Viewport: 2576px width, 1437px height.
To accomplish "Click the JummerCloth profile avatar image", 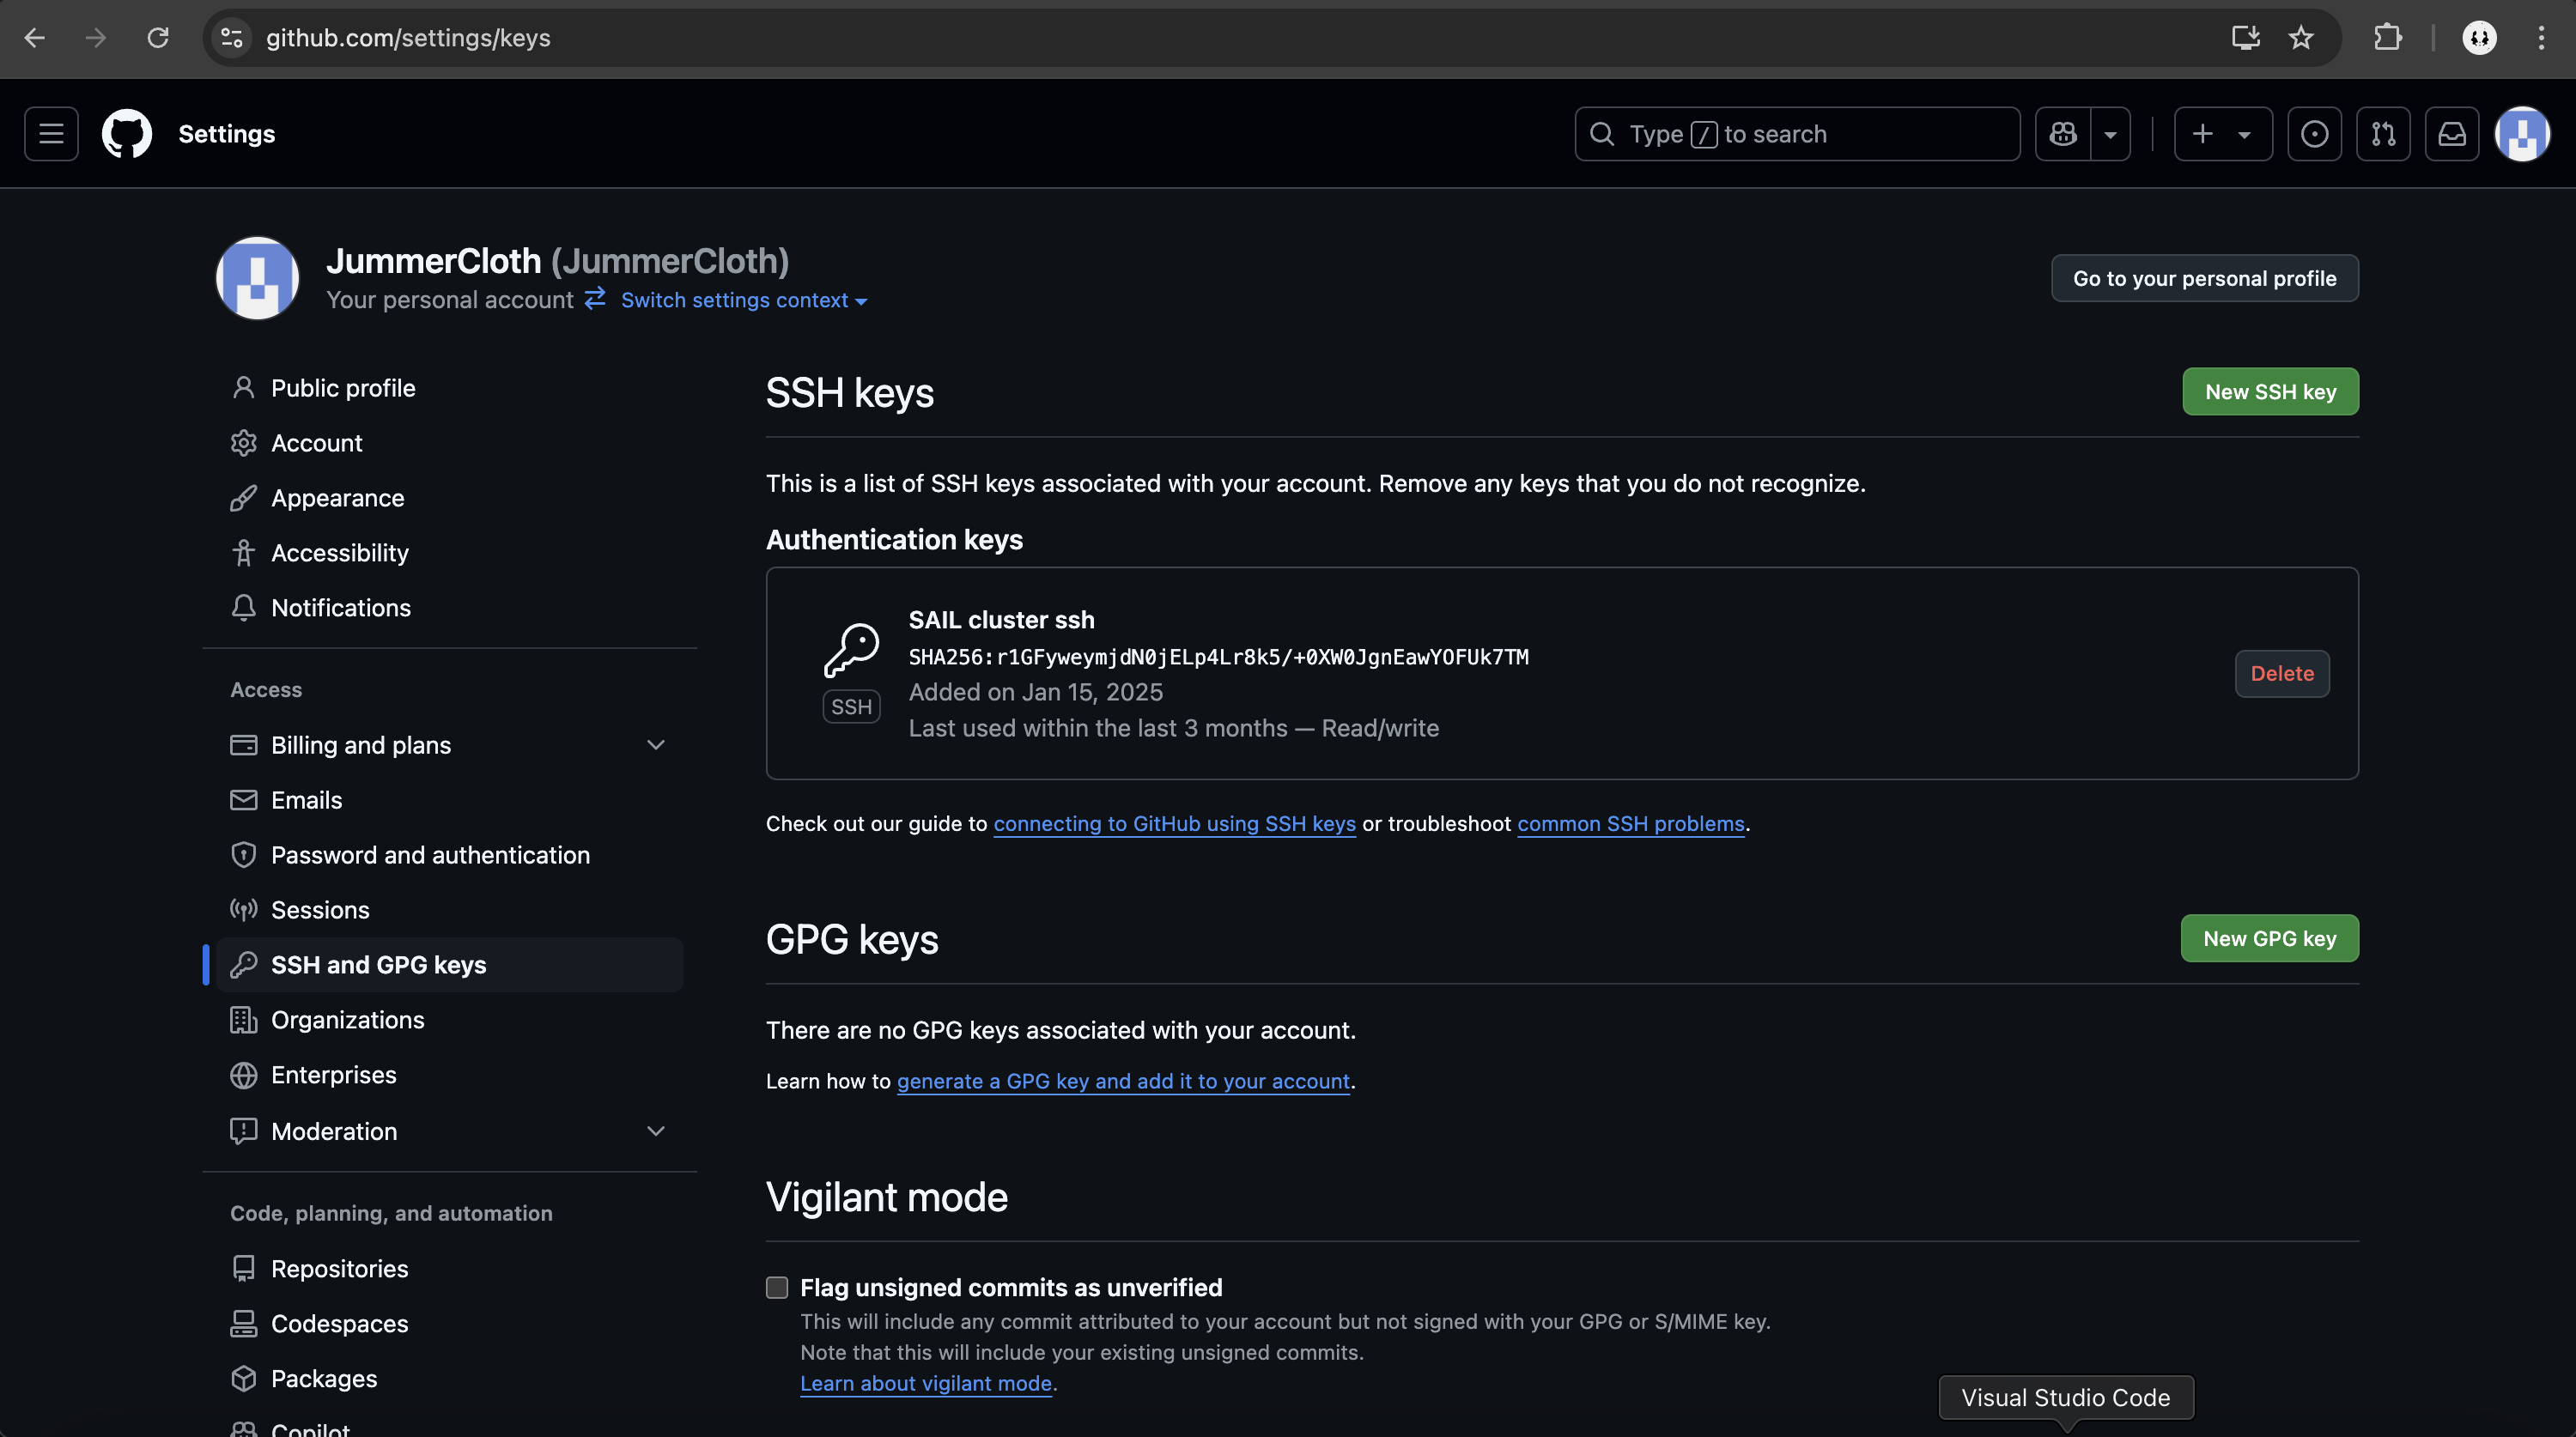I will (257, 279).
